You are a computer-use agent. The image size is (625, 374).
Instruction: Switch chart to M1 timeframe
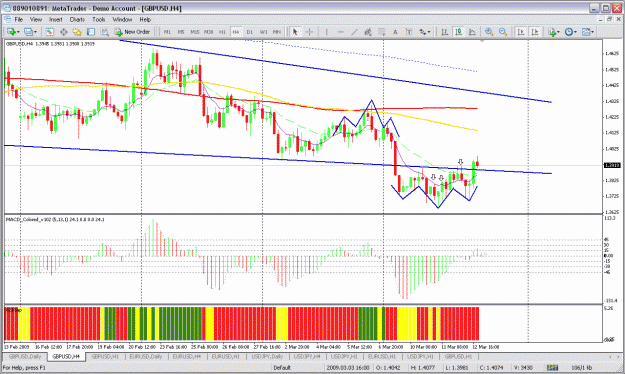167,32
